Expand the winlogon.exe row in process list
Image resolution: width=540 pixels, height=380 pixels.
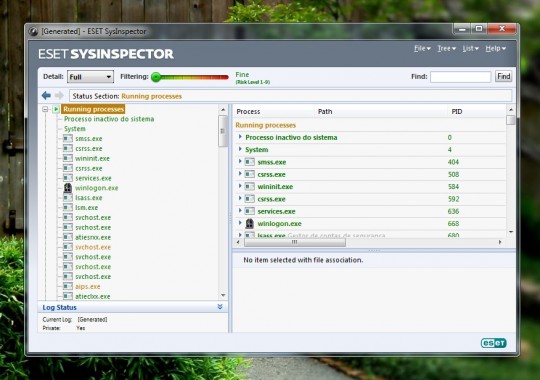click(240, 223)
